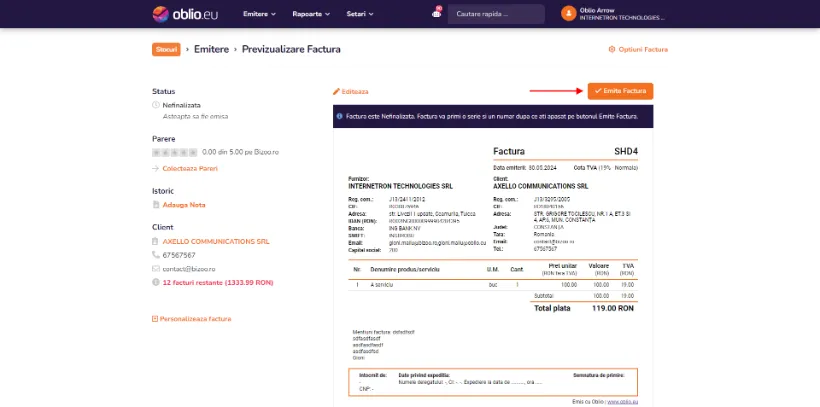
Task: Select the A serviciu product row
Action: 493,285
